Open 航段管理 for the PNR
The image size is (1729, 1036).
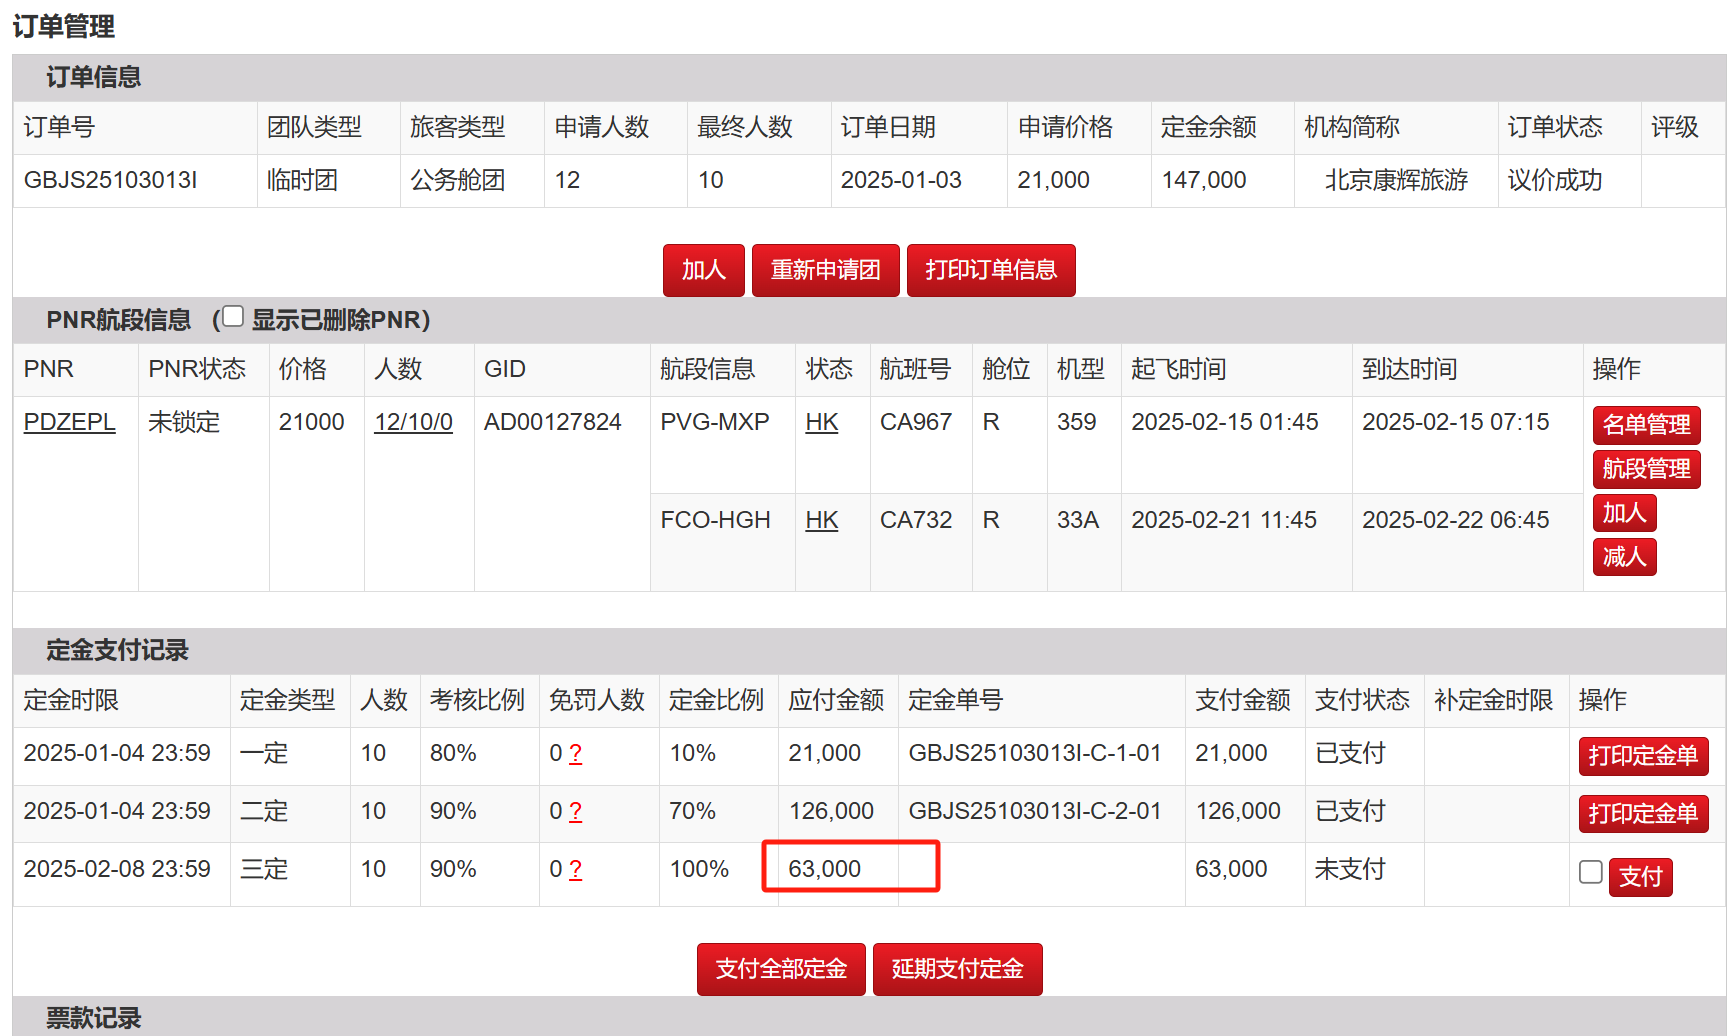[x=1645, y=469]
